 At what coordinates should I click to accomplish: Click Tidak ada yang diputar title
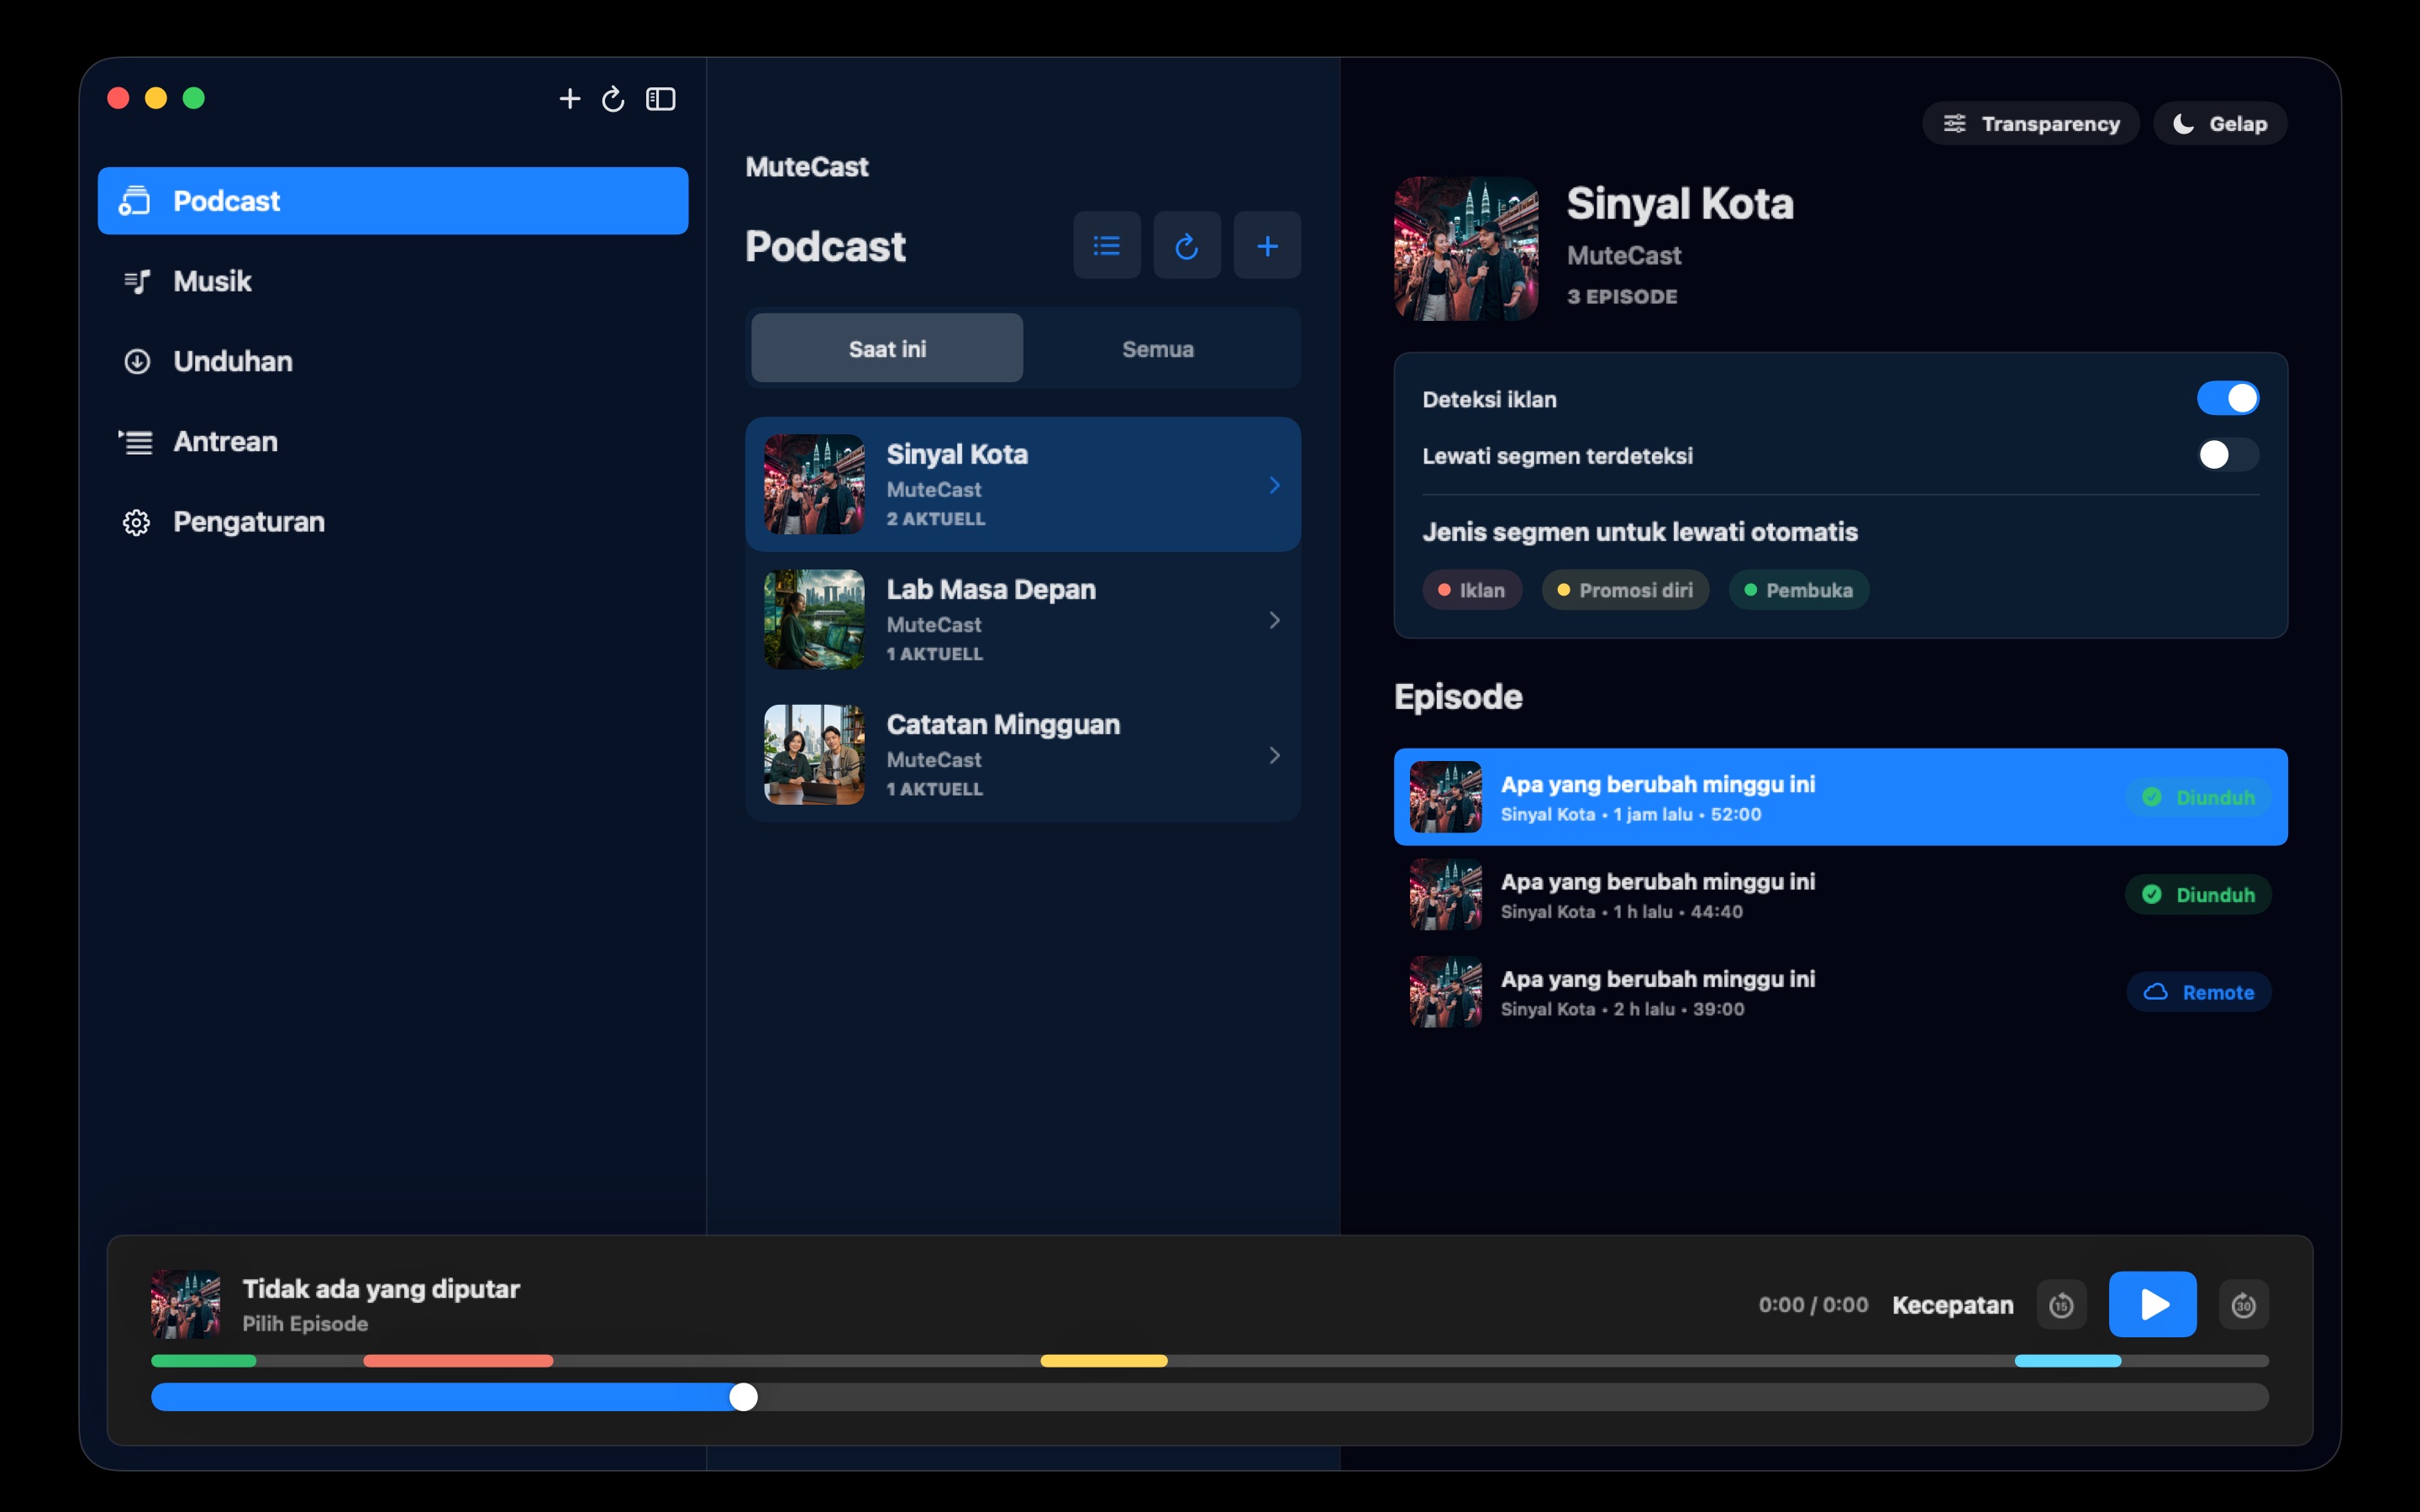point(381,1288)
